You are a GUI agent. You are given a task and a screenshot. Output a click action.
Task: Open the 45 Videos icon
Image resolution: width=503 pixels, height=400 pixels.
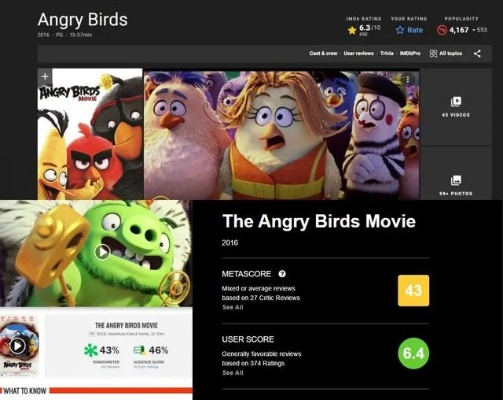(456, 101)
